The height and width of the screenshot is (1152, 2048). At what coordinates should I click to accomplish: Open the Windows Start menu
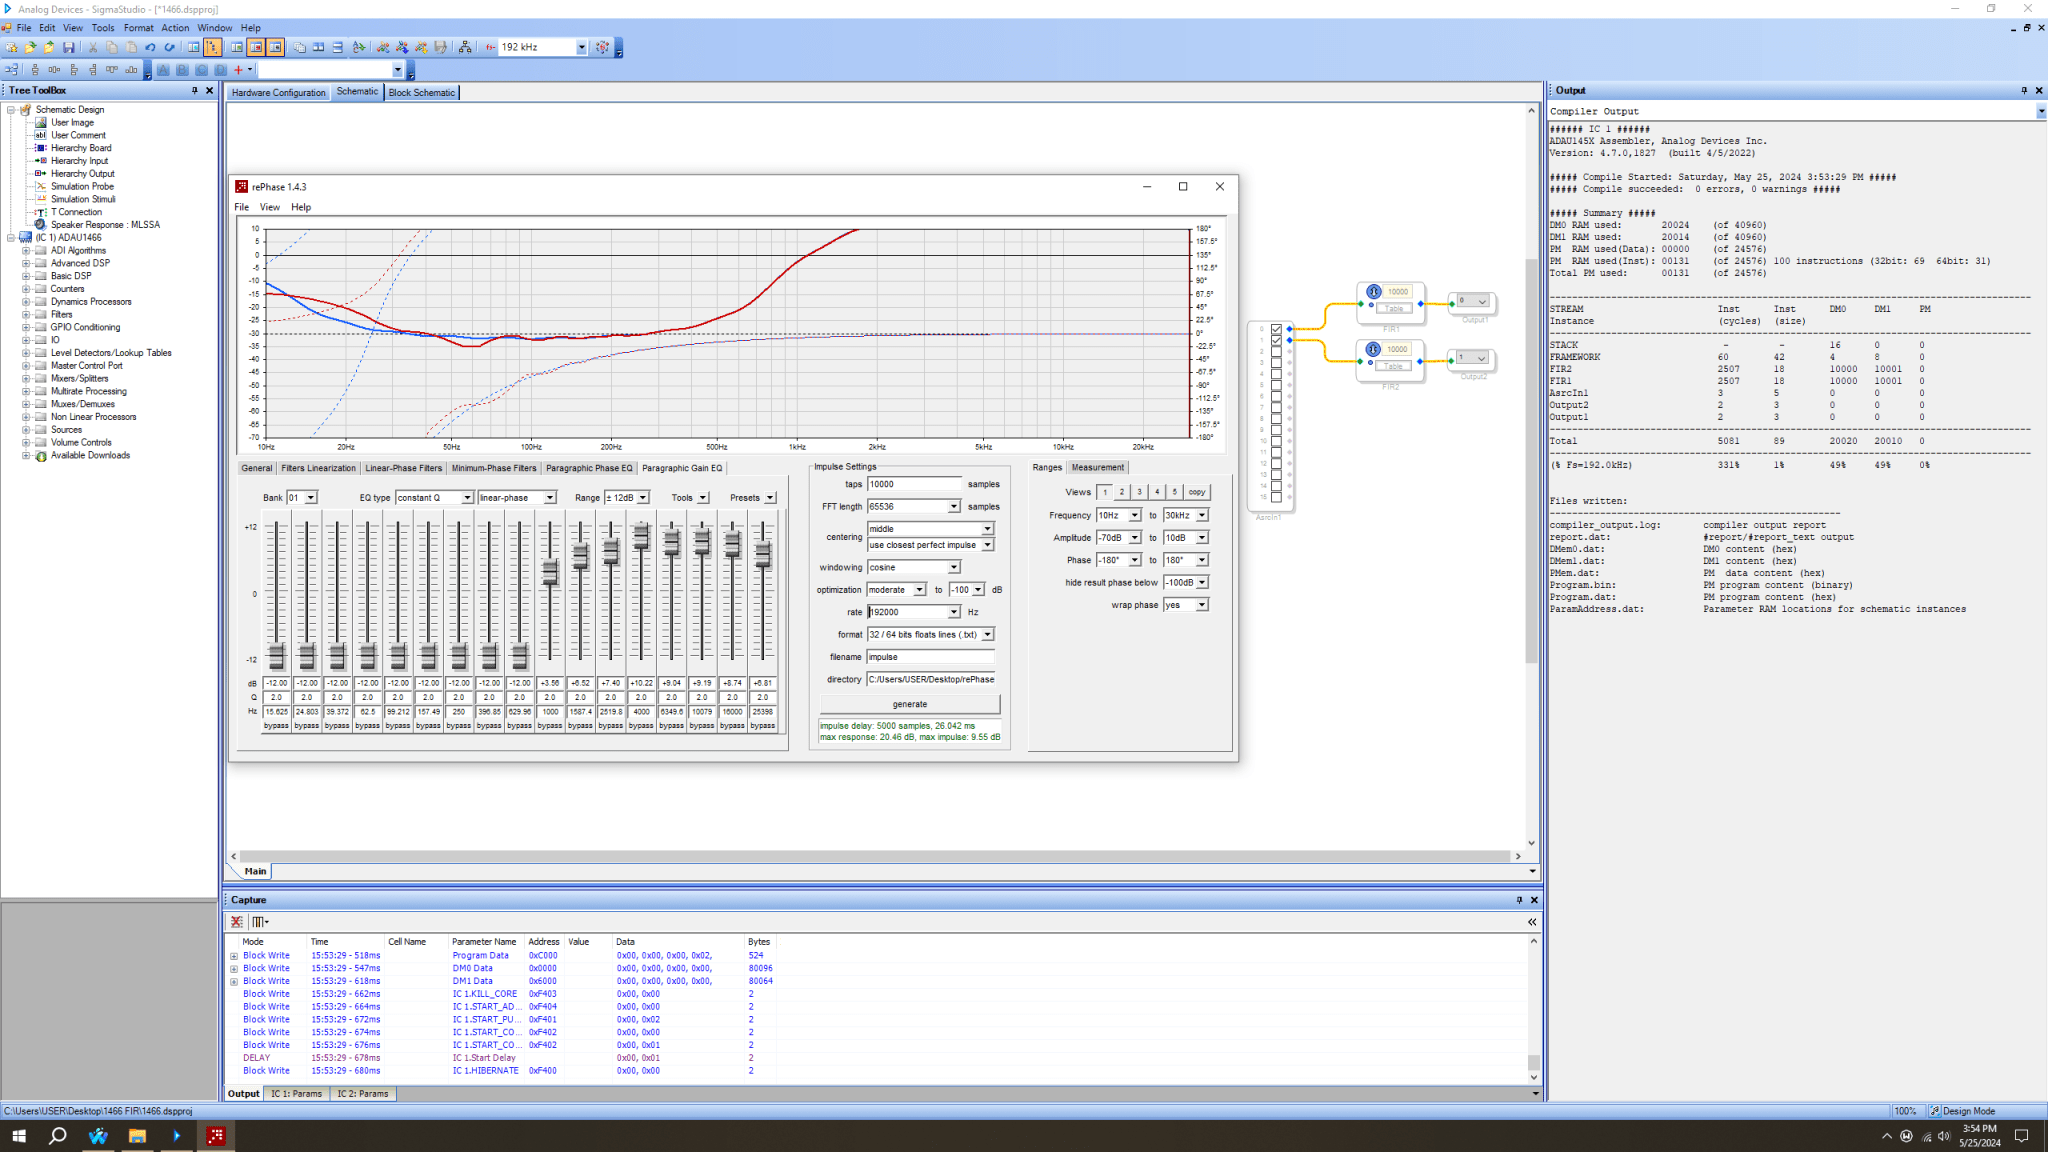[x=18, y=1136]
